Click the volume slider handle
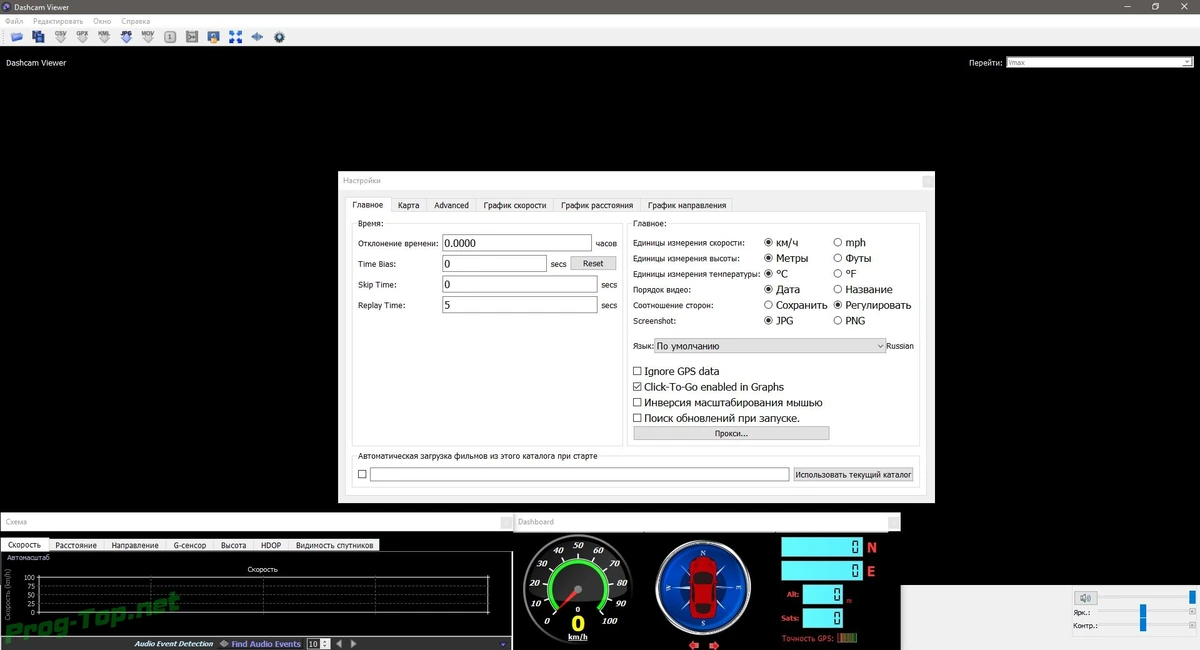This screenshot has width=1200, height=650. point(1192,597)
